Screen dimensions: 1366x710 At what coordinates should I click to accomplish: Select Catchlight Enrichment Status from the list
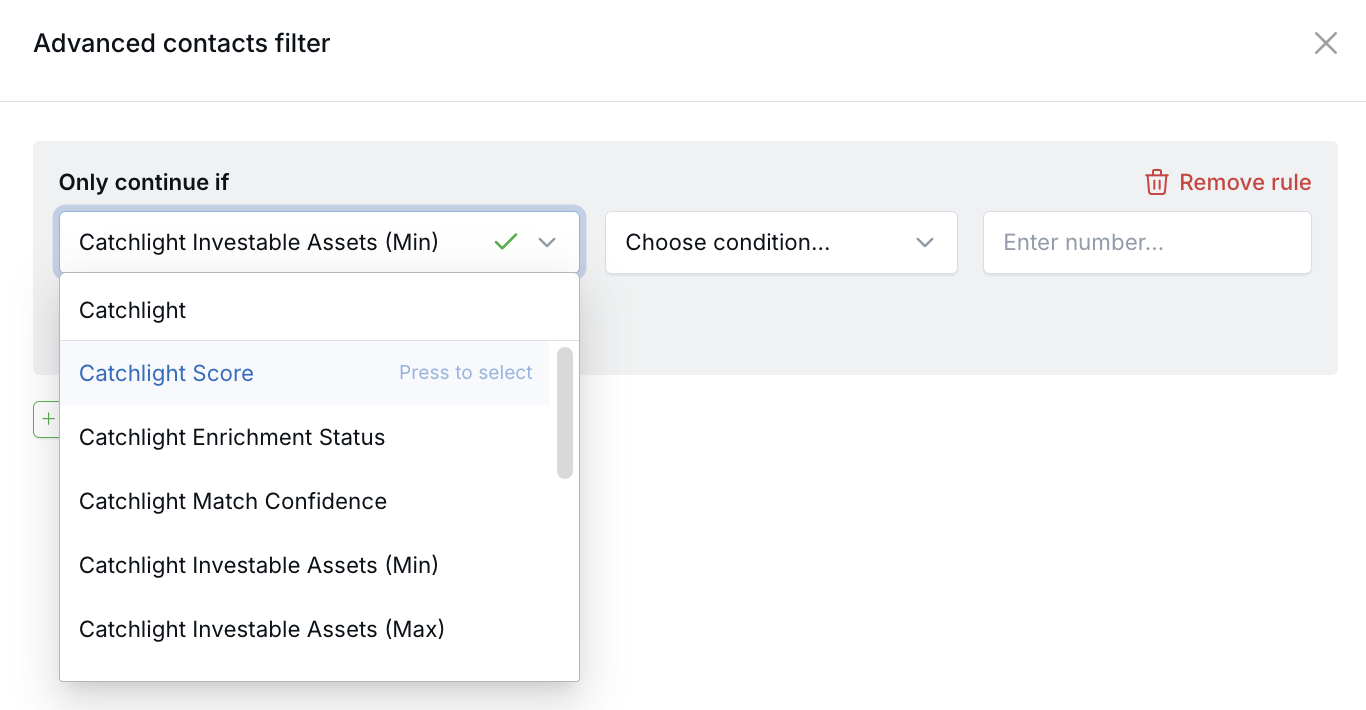click(232, 437)
